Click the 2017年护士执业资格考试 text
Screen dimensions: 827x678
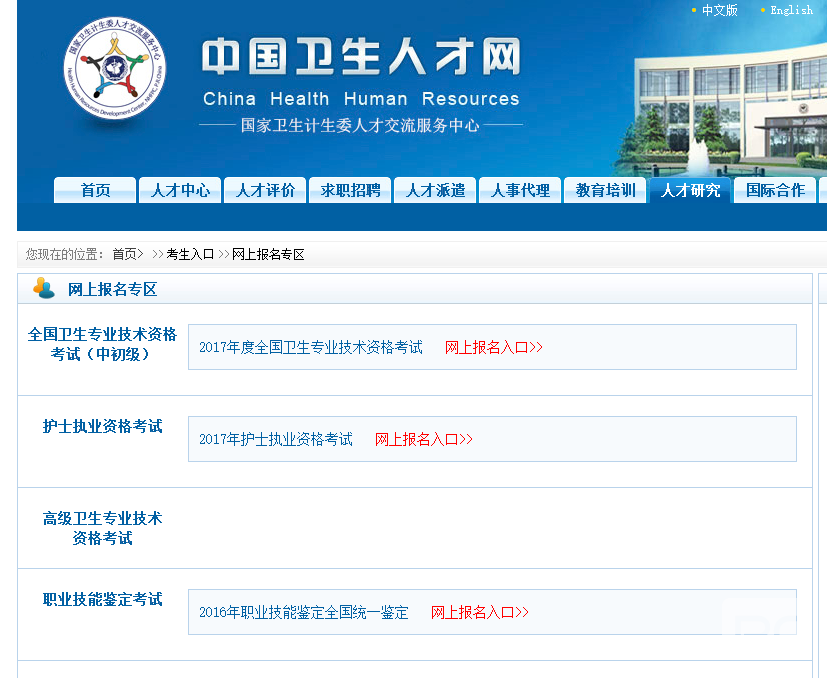pos(276,439)
